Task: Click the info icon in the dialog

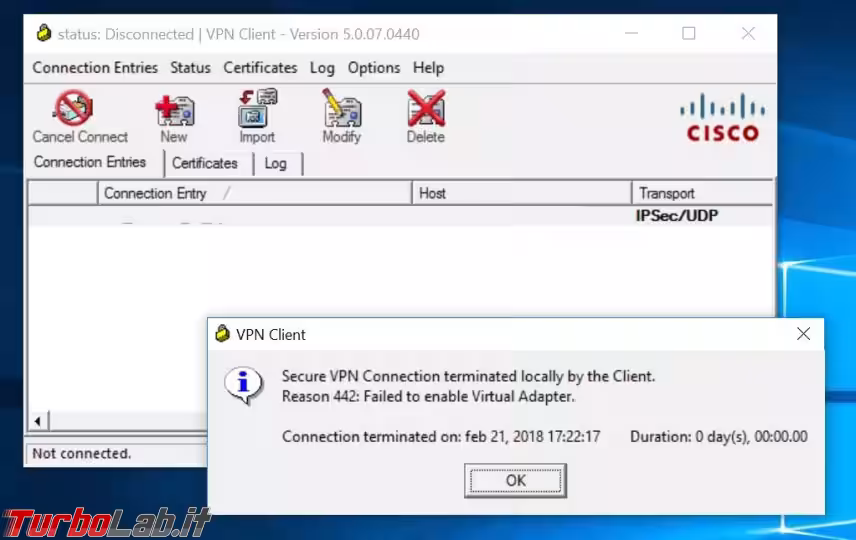Action: pos(243,384)
